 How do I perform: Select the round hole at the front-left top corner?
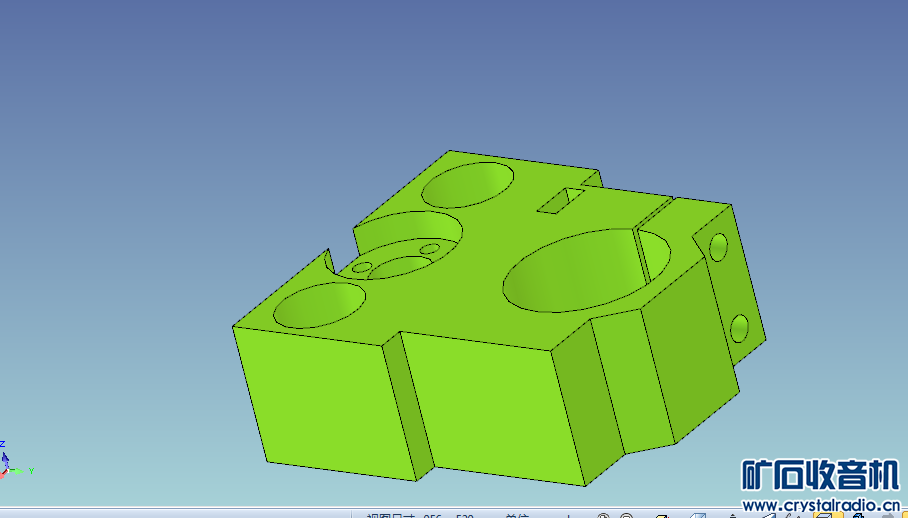pyautogui.click(x=319, y=305)
